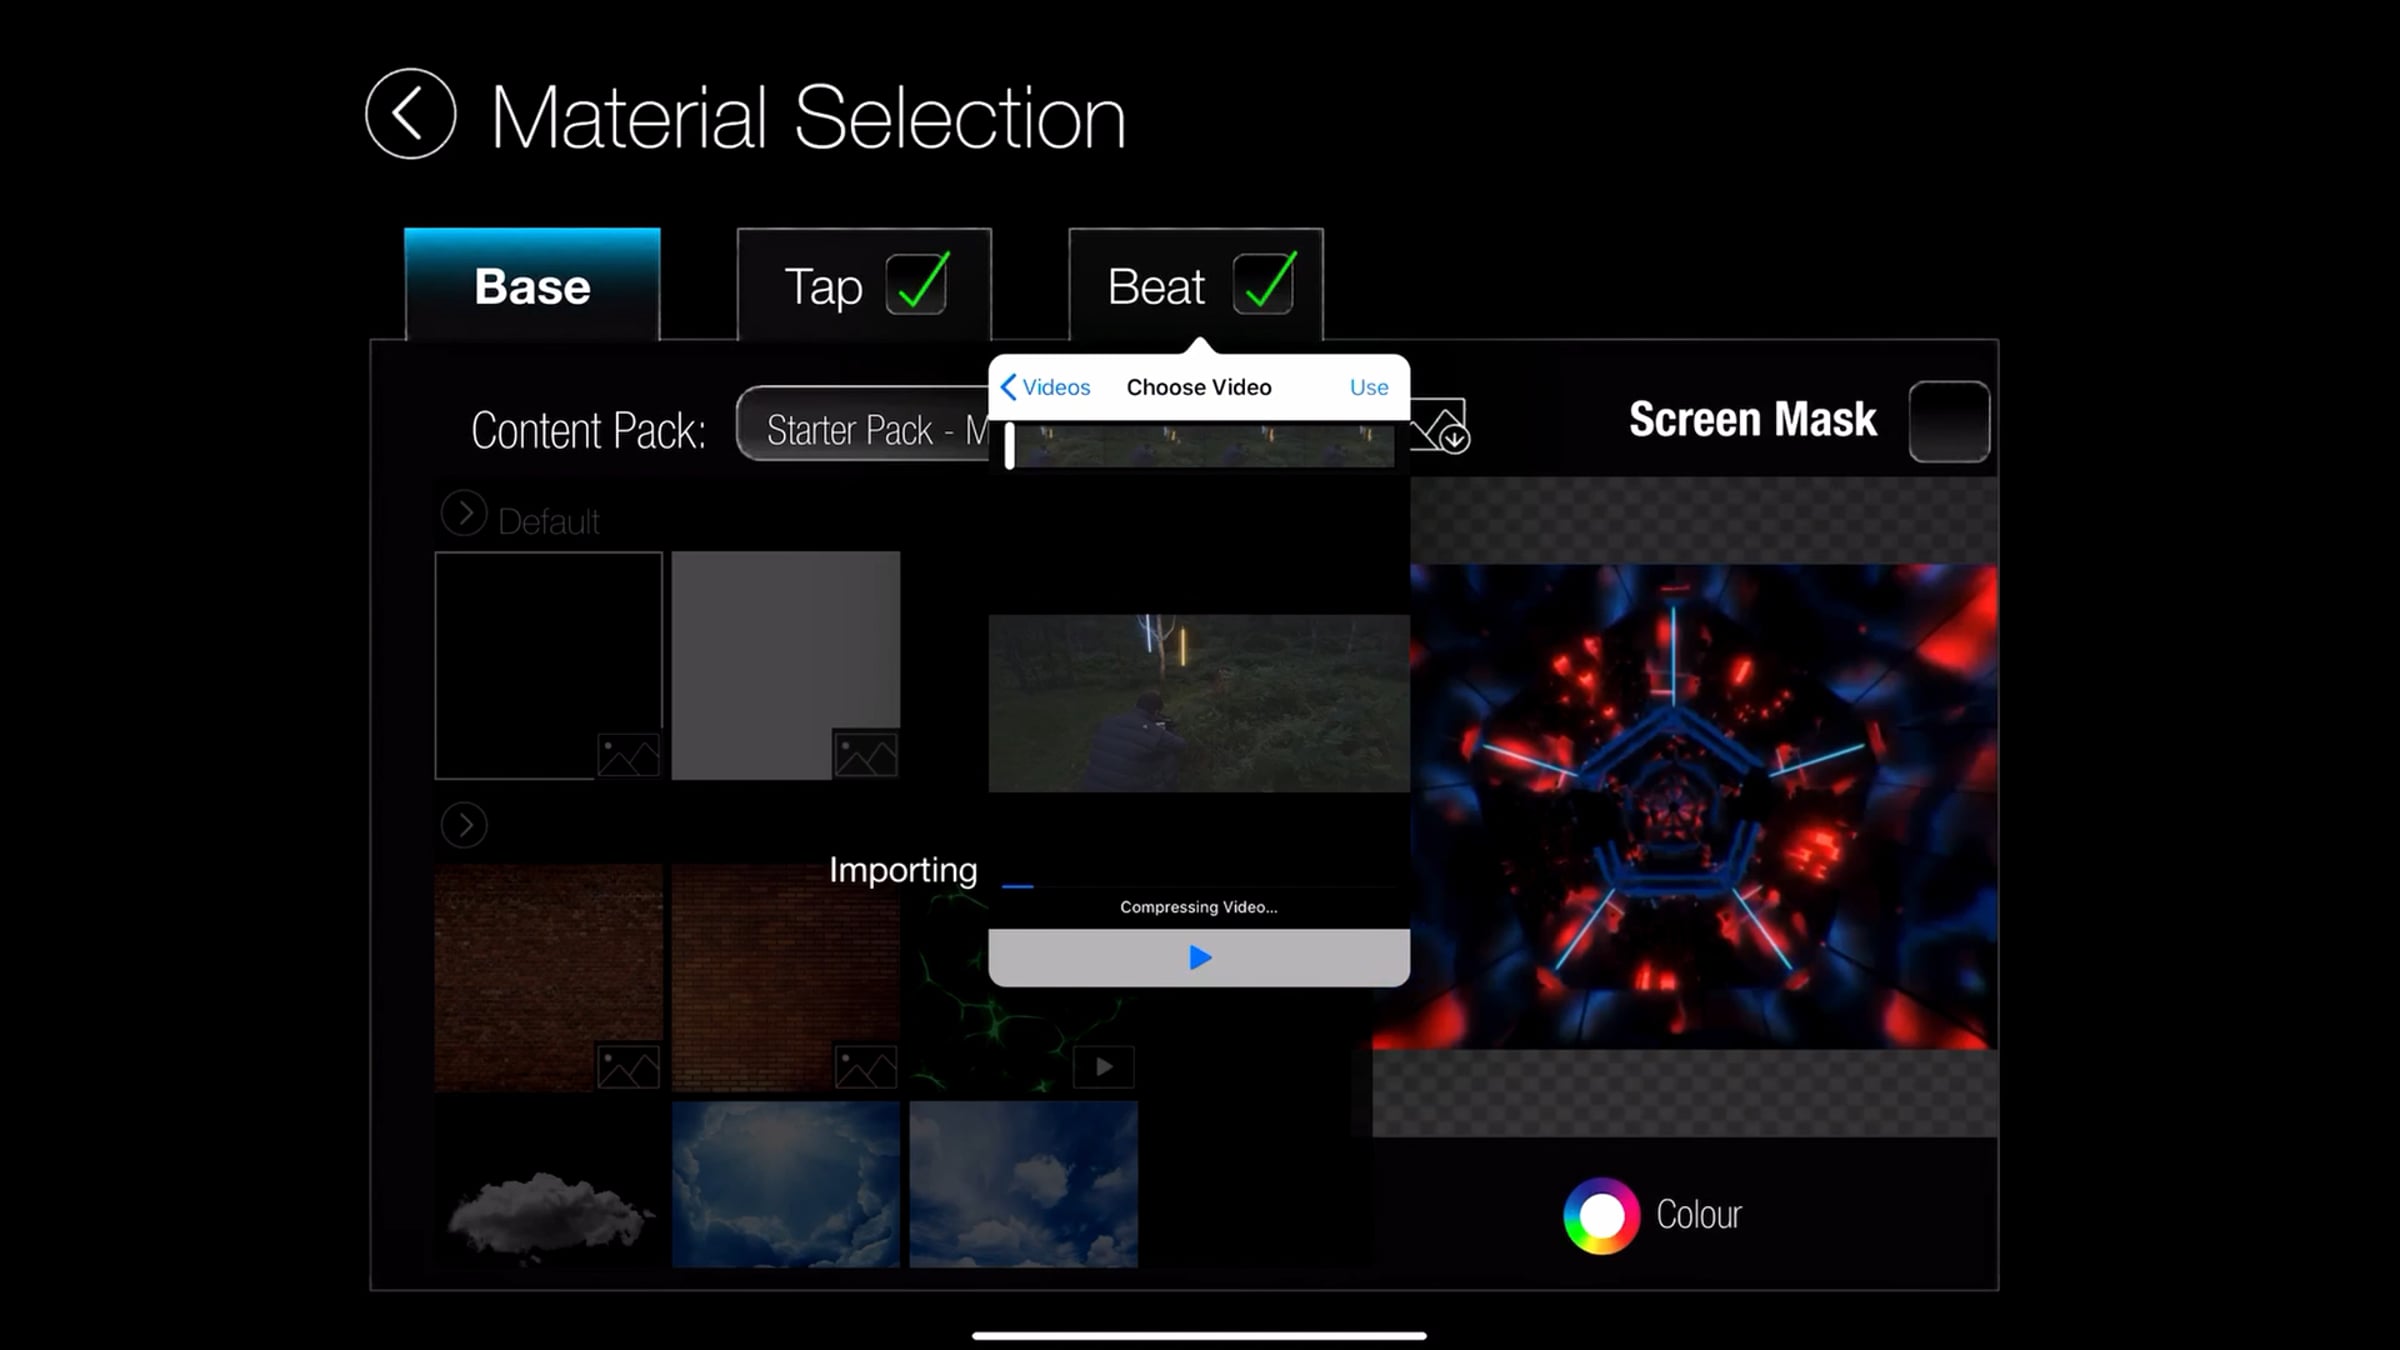Click video play icon on green crack thumbnail
The height and width of the screenshot is (1350, 2400).
coord(1103,1067)
